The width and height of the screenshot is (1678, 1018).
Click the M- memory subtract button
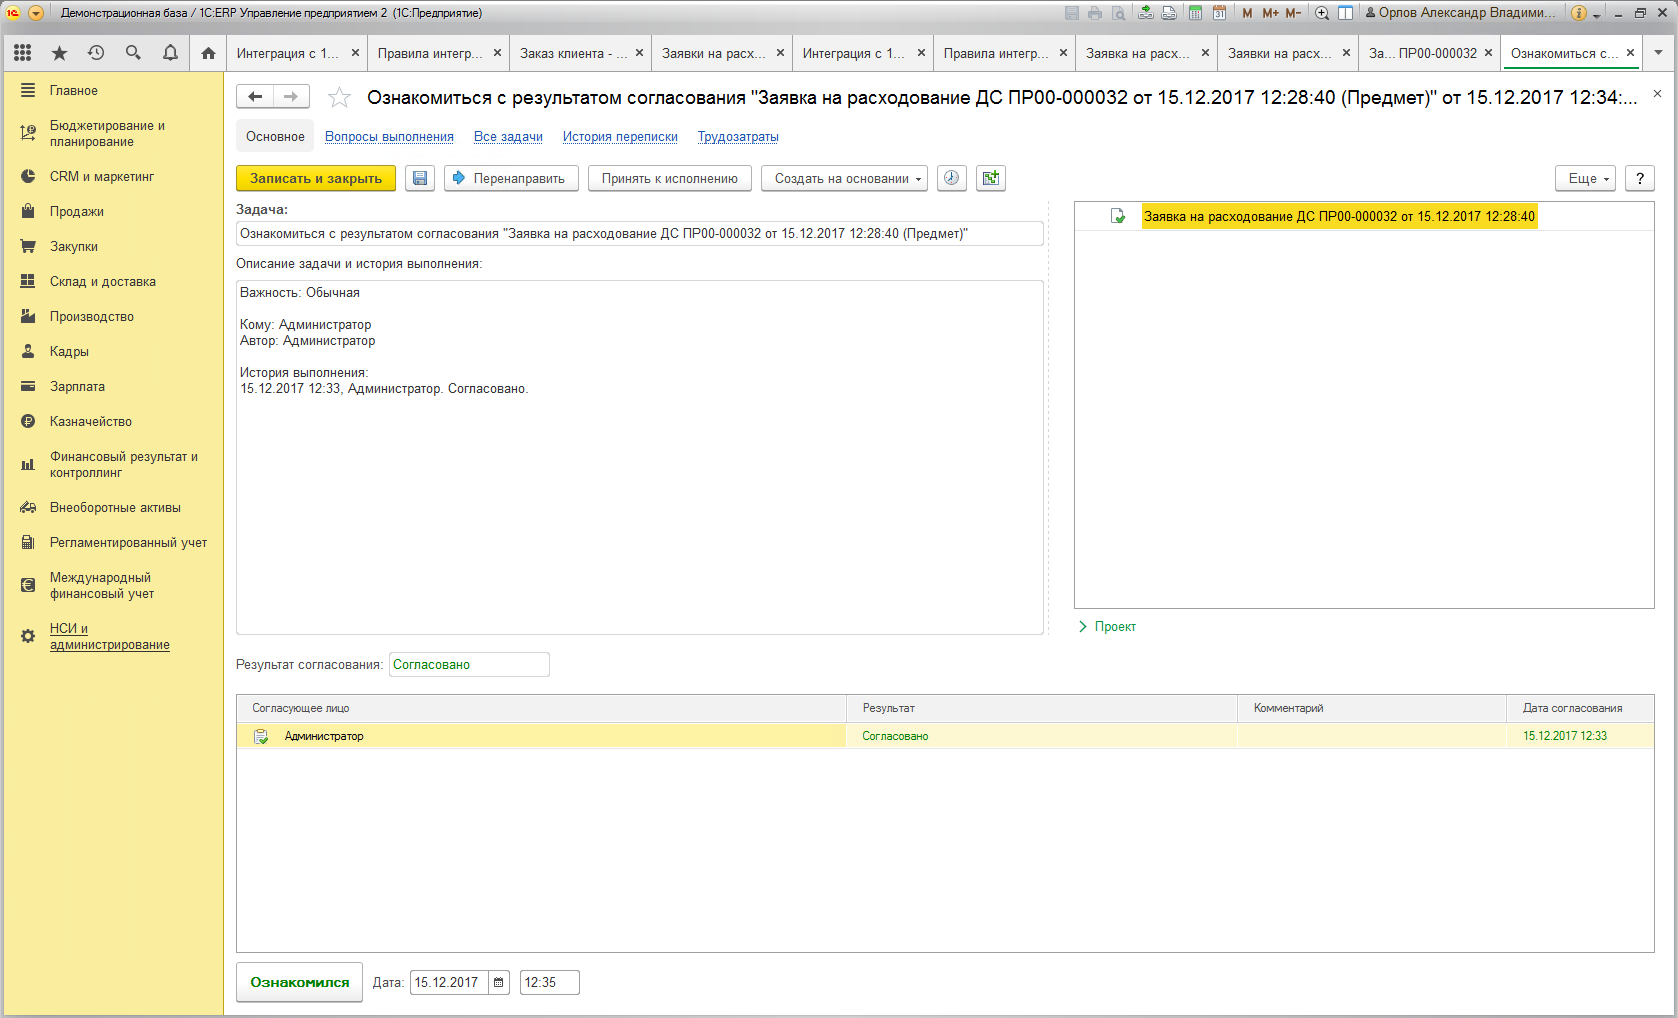coord(1293,13)
